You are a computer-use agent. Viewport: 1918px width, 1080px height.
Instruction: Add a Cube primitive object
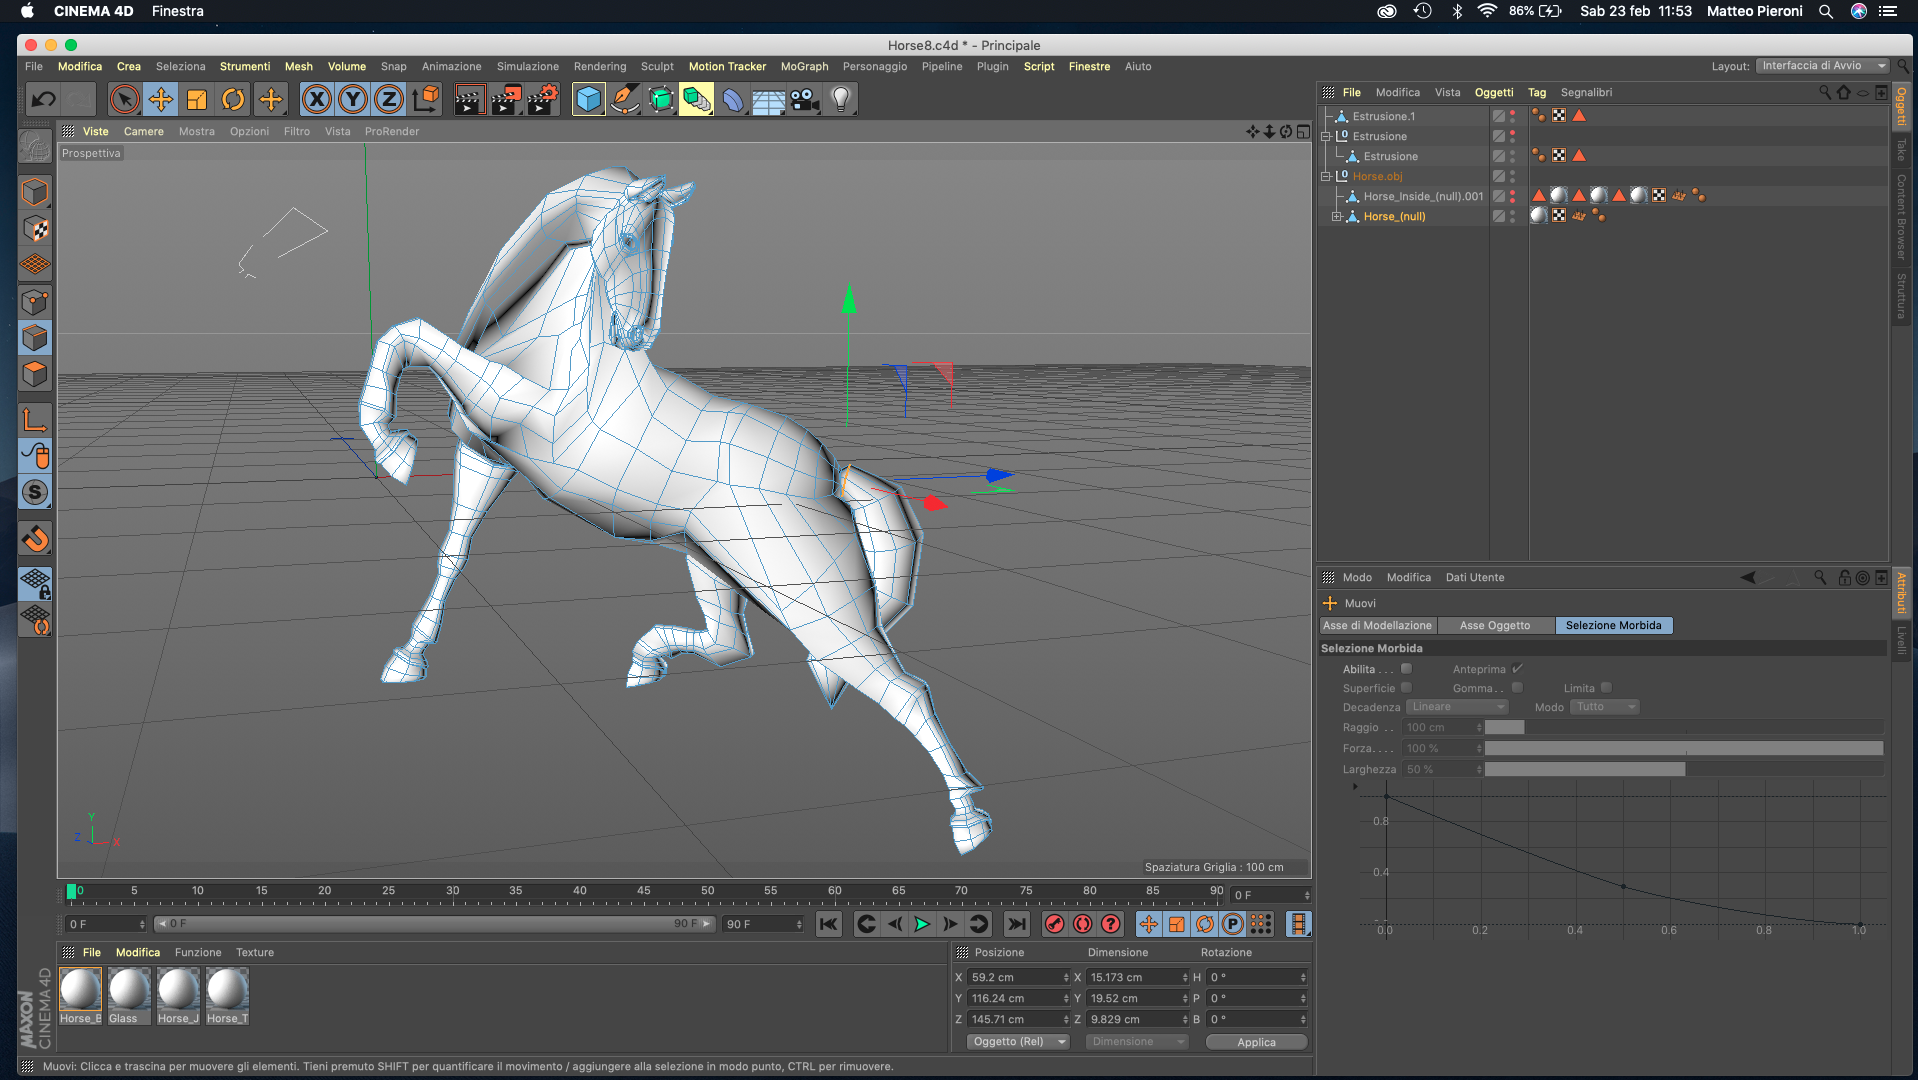(589, 99)
